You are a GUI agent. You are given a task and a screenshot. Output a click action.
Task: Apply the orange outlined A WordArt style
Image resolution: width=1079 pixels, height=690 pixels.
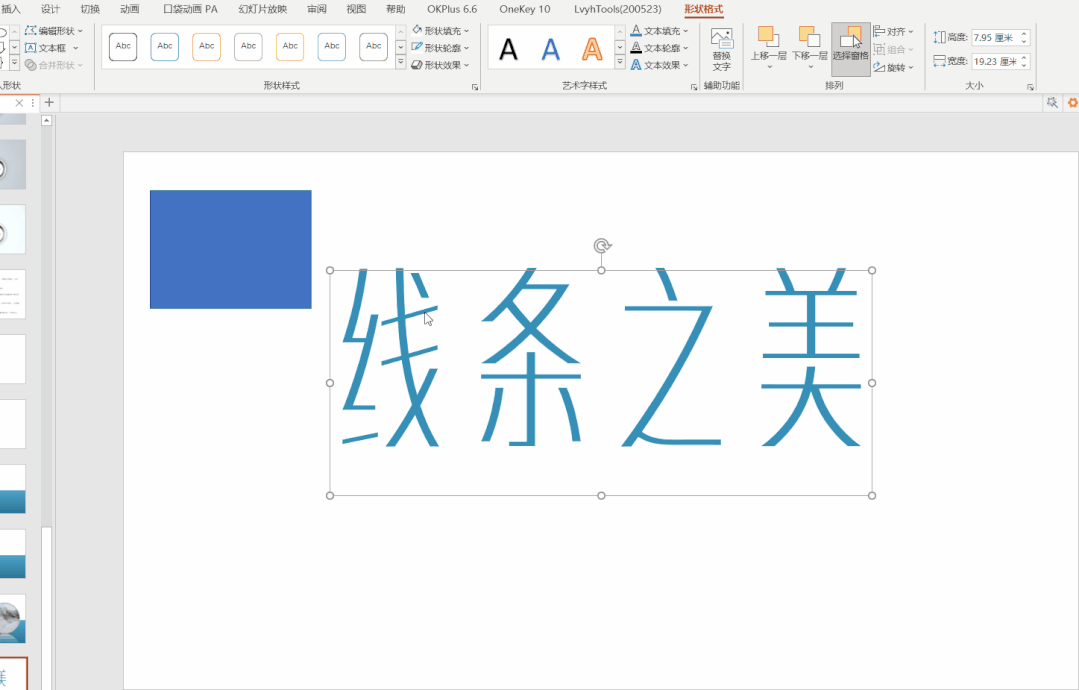[592, 48]
